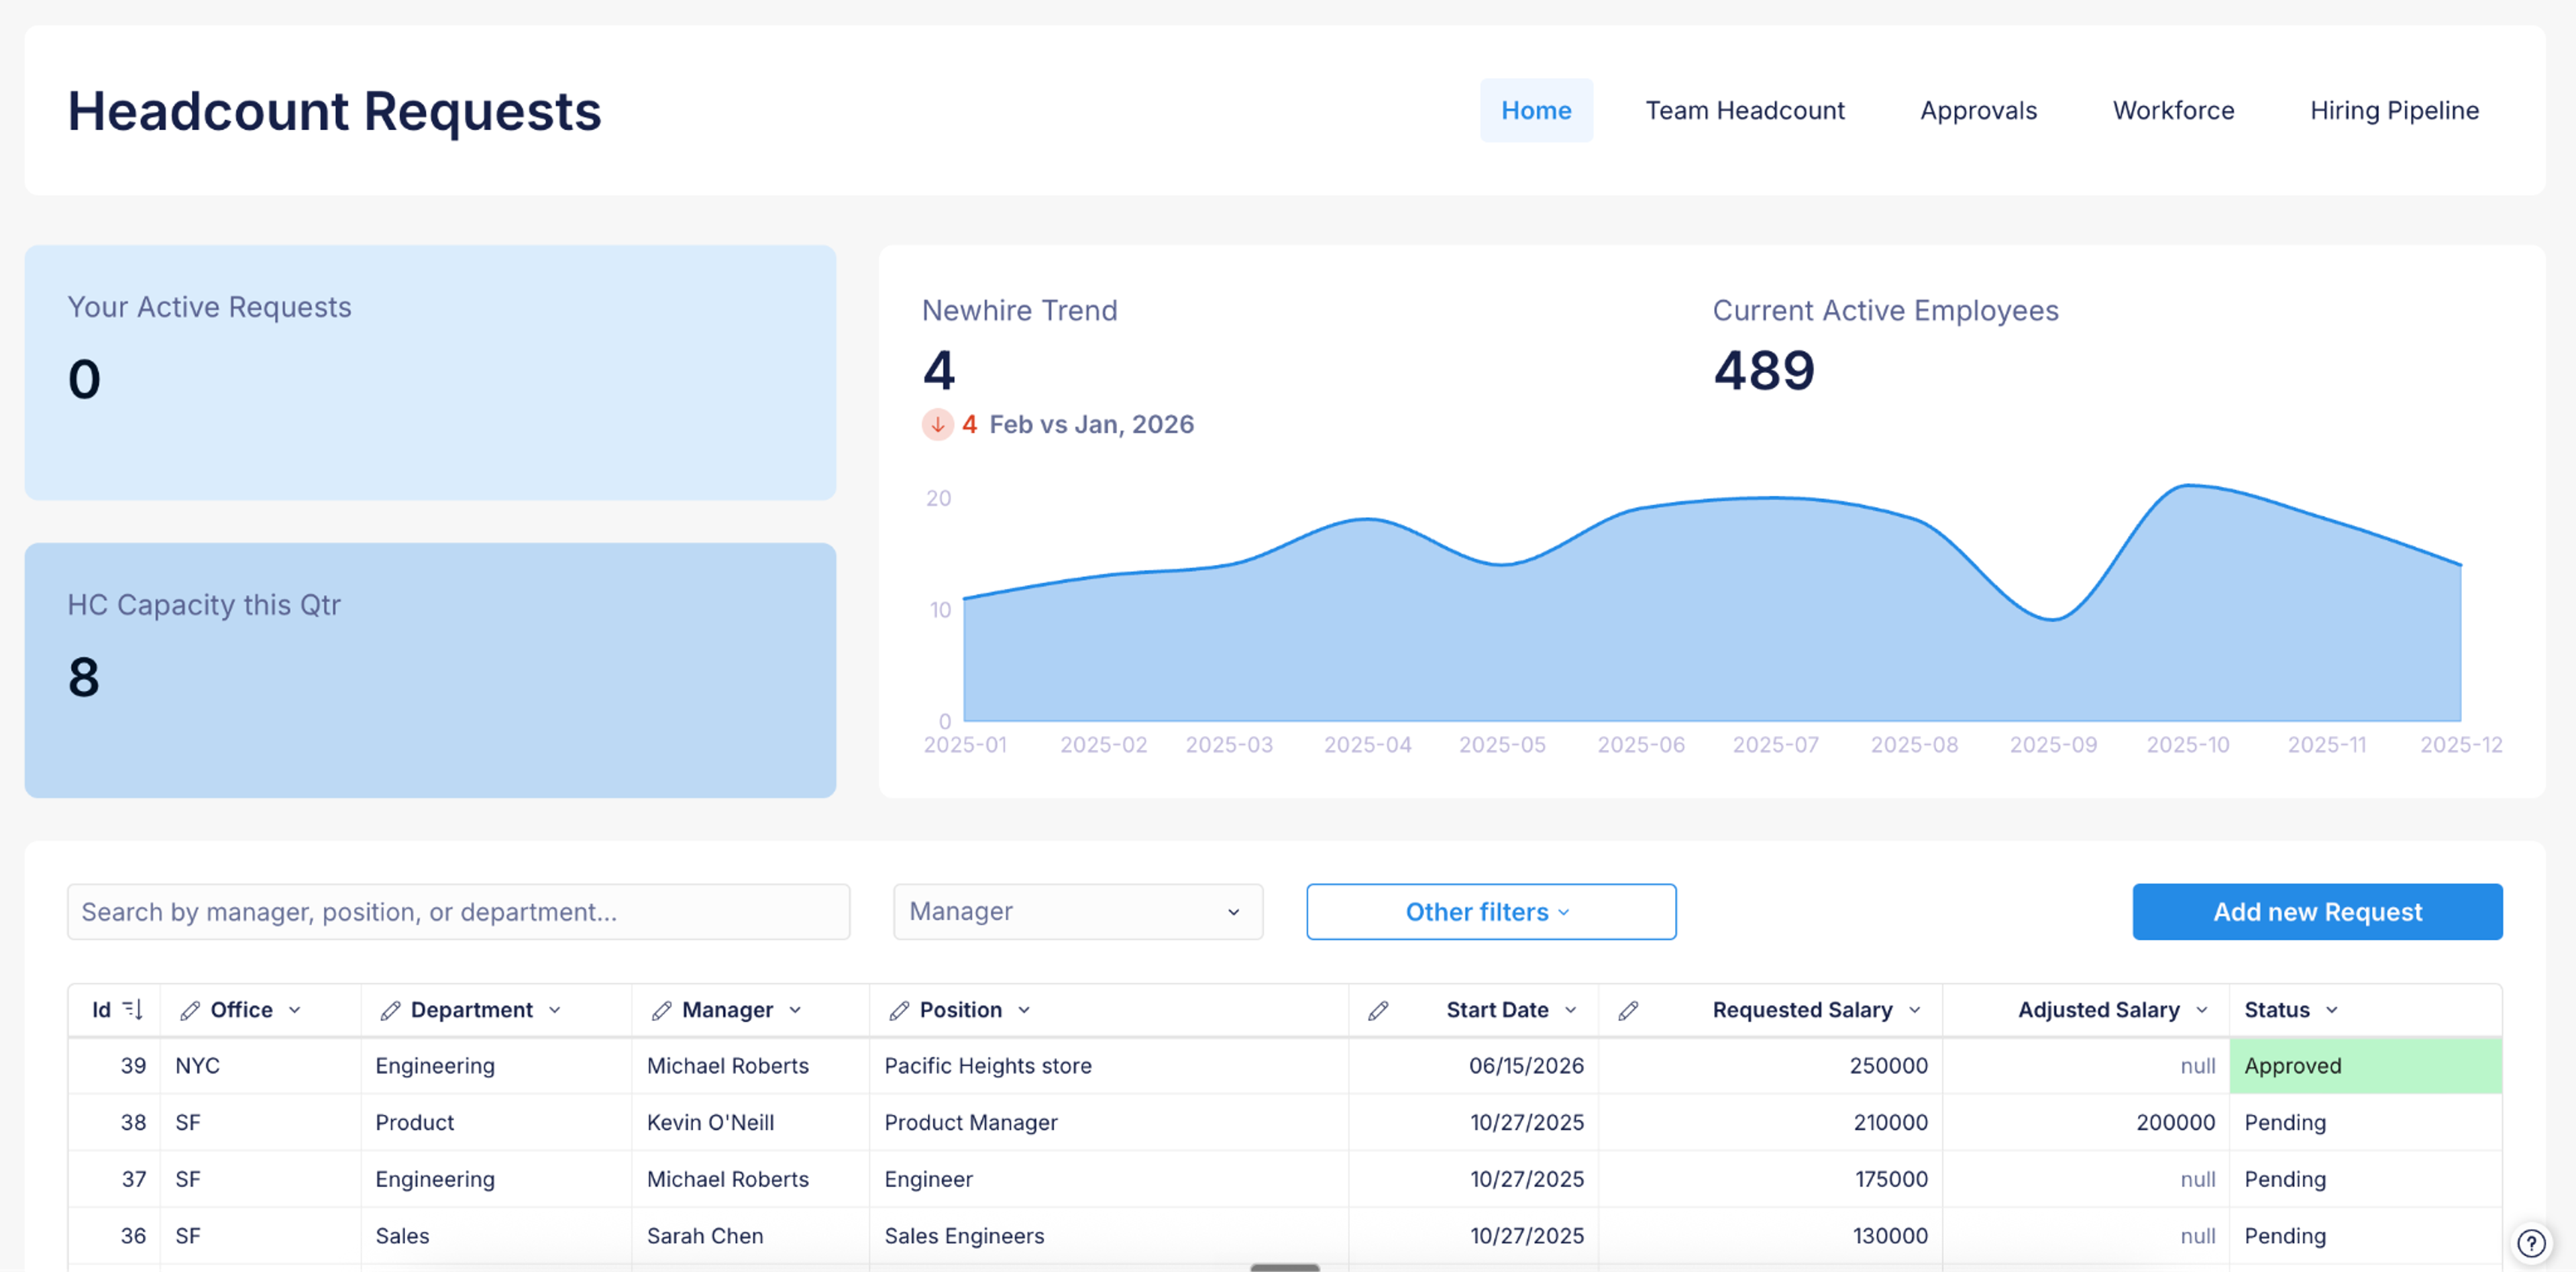Click 'Product' department cell
Viewport: 2576px width, 1272px height.
[496, 1122]
